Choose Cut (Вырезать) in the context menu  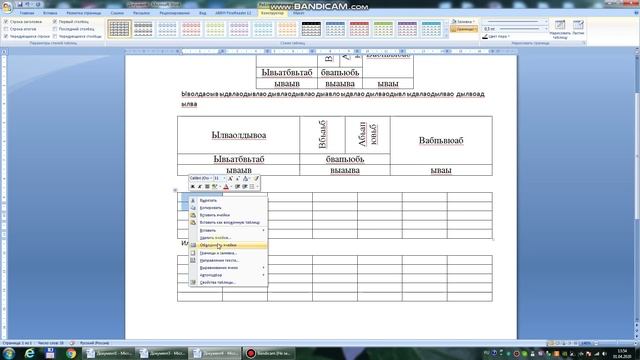tap(228, 200)
